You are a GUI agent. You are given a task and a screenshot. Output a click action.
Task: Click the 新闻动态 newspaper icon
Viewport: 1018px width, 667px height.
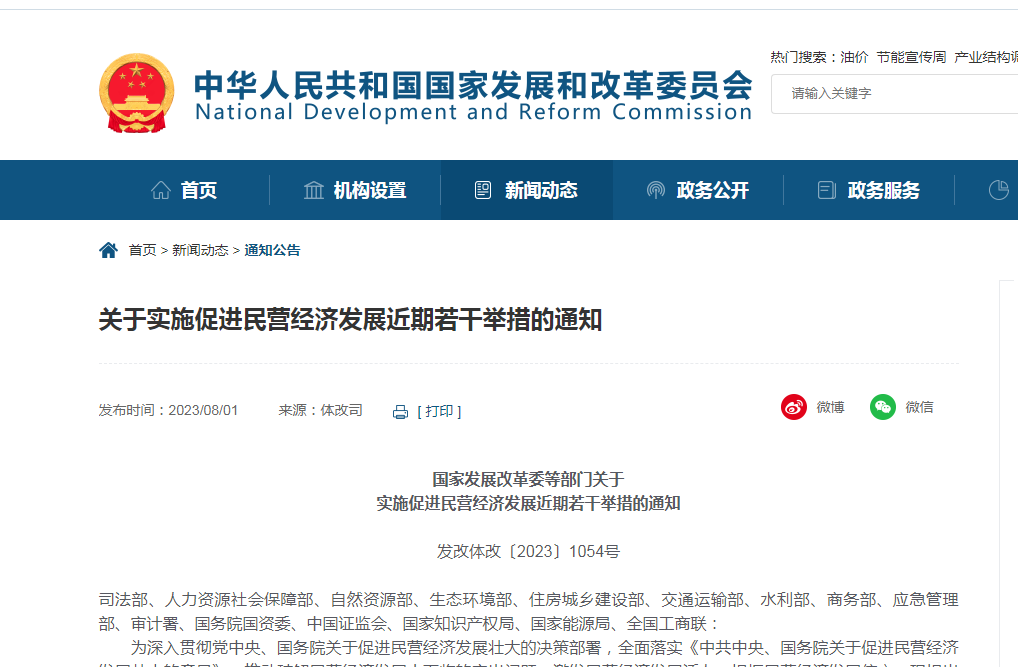[484, 190]
